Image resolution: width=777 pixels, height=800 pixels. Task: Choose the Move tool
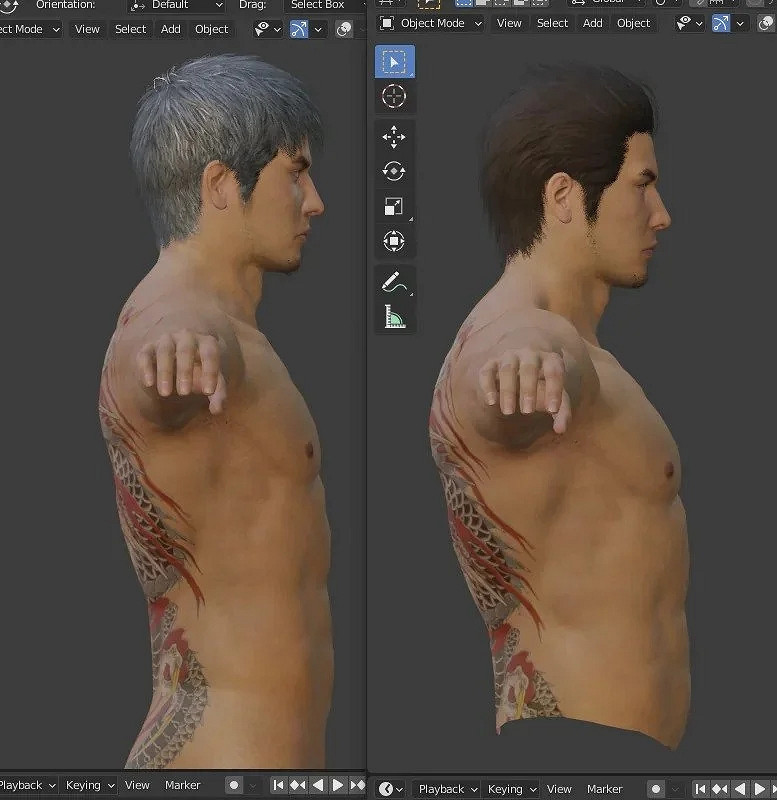pyautogui.click(x=394, y=137)
